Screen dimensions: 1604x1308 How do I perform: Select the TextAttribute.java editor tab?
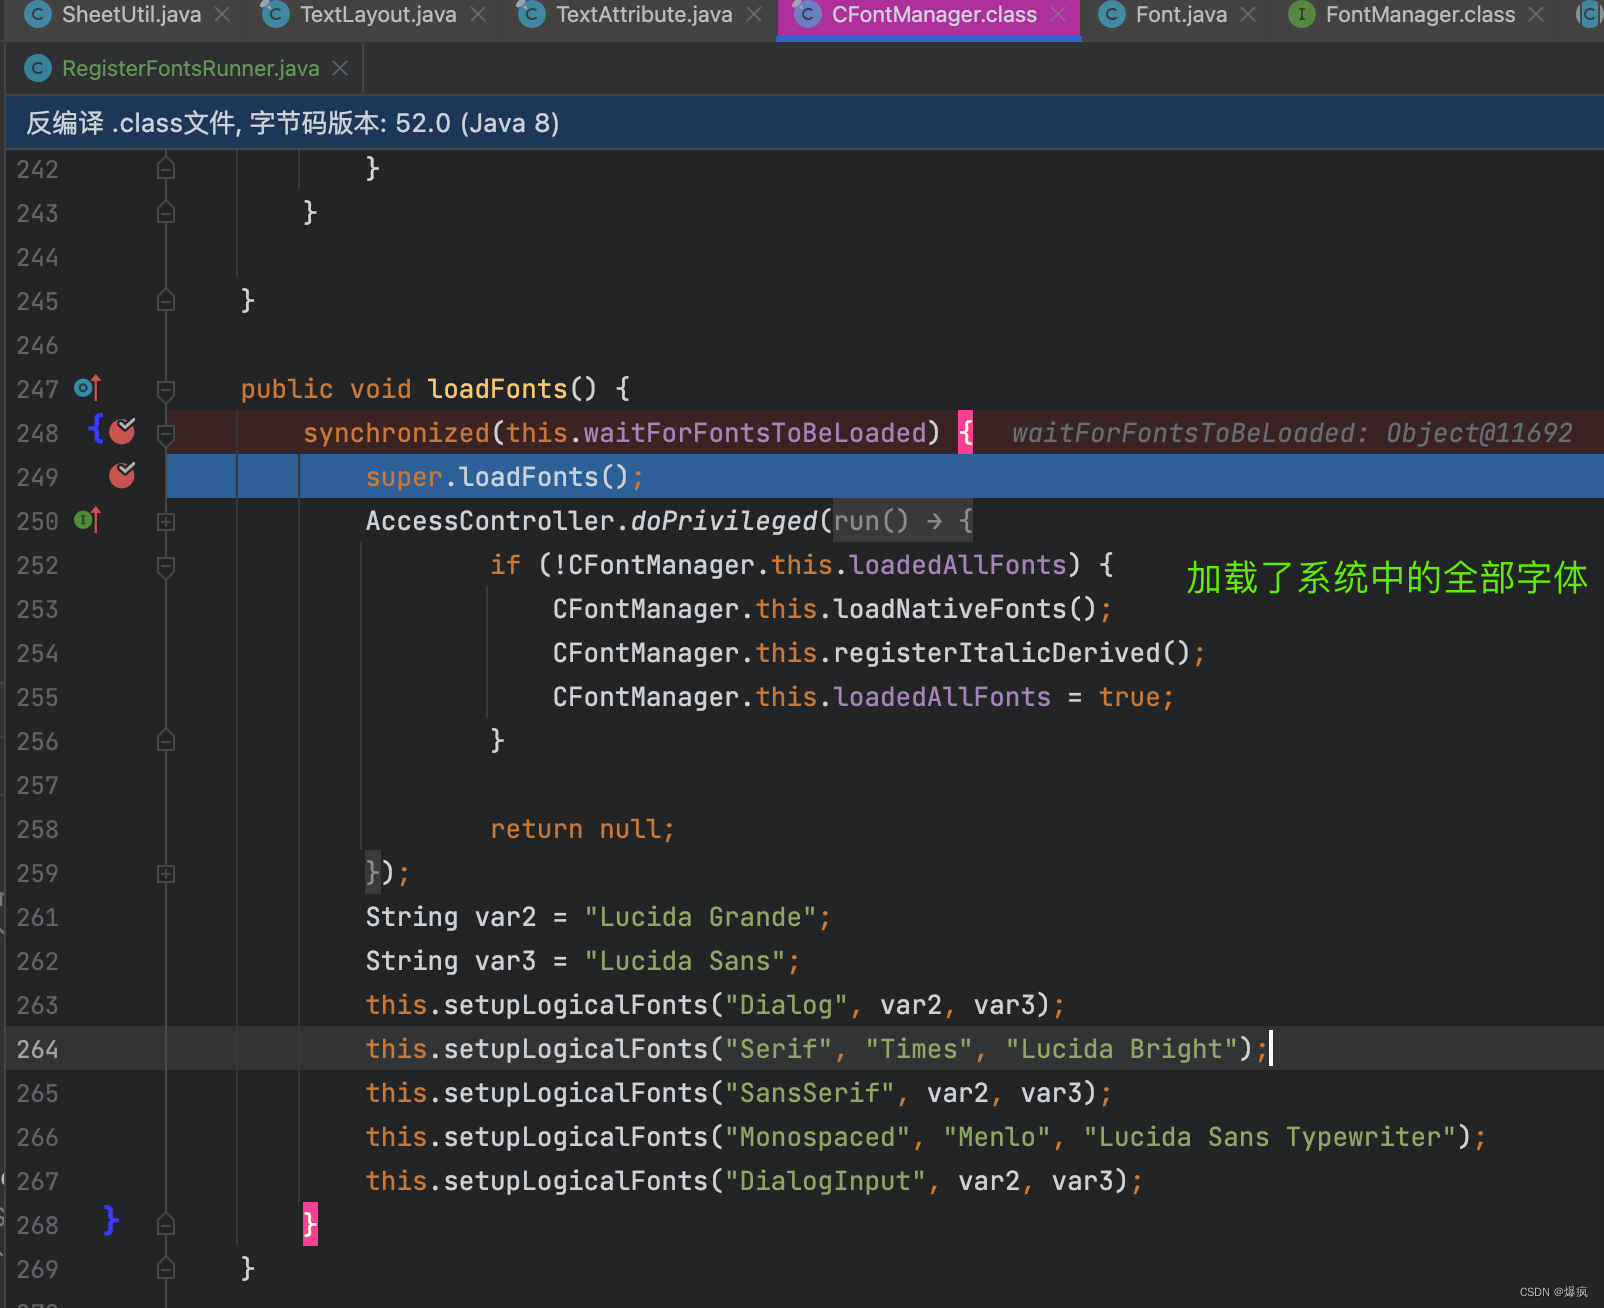(644, 15)
